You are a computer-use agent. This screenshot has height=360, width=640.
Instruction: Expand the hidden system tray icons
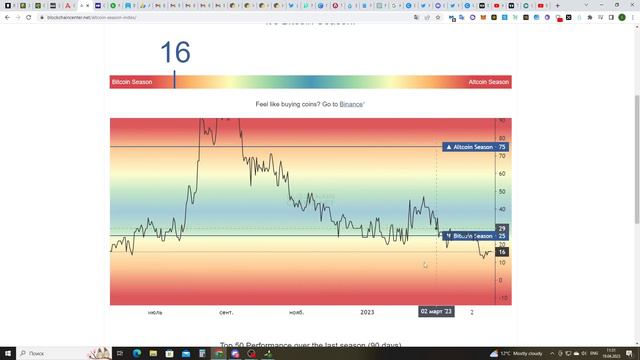click(552, 353)
